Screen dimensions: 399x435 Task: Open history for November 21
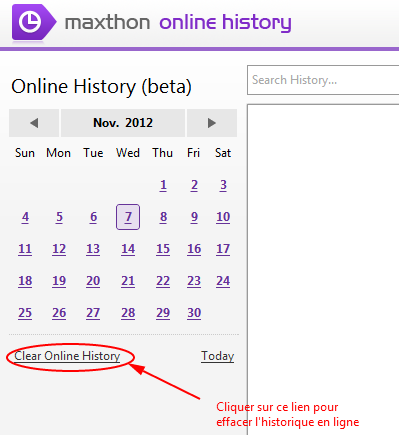tap(128, 281)
